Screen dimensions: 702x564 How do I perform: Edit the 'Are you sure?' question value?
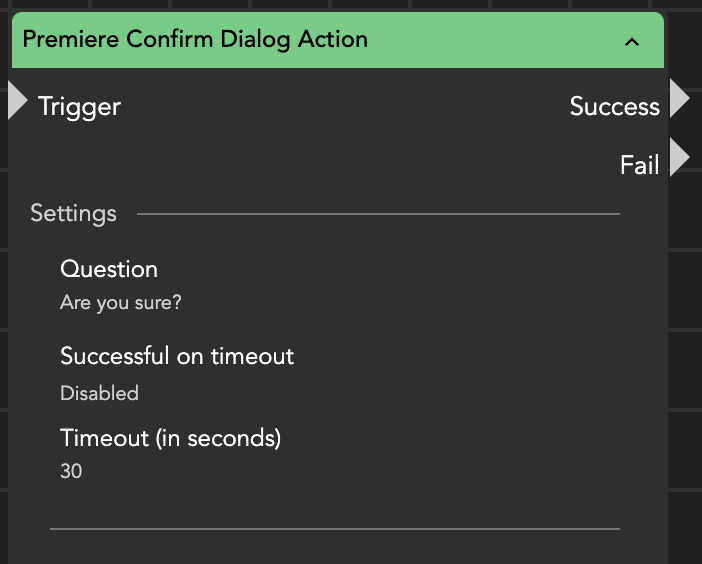click(121, 302)
